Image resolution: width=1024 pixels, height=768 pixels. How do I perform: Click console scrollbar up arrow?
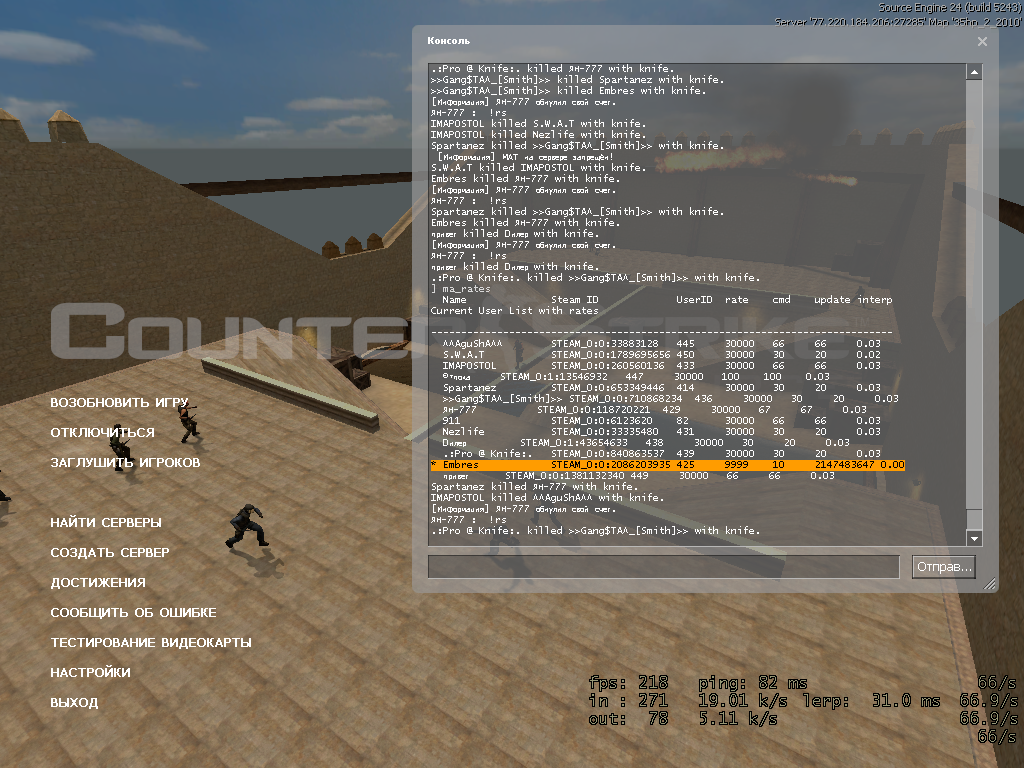point(974,72)
